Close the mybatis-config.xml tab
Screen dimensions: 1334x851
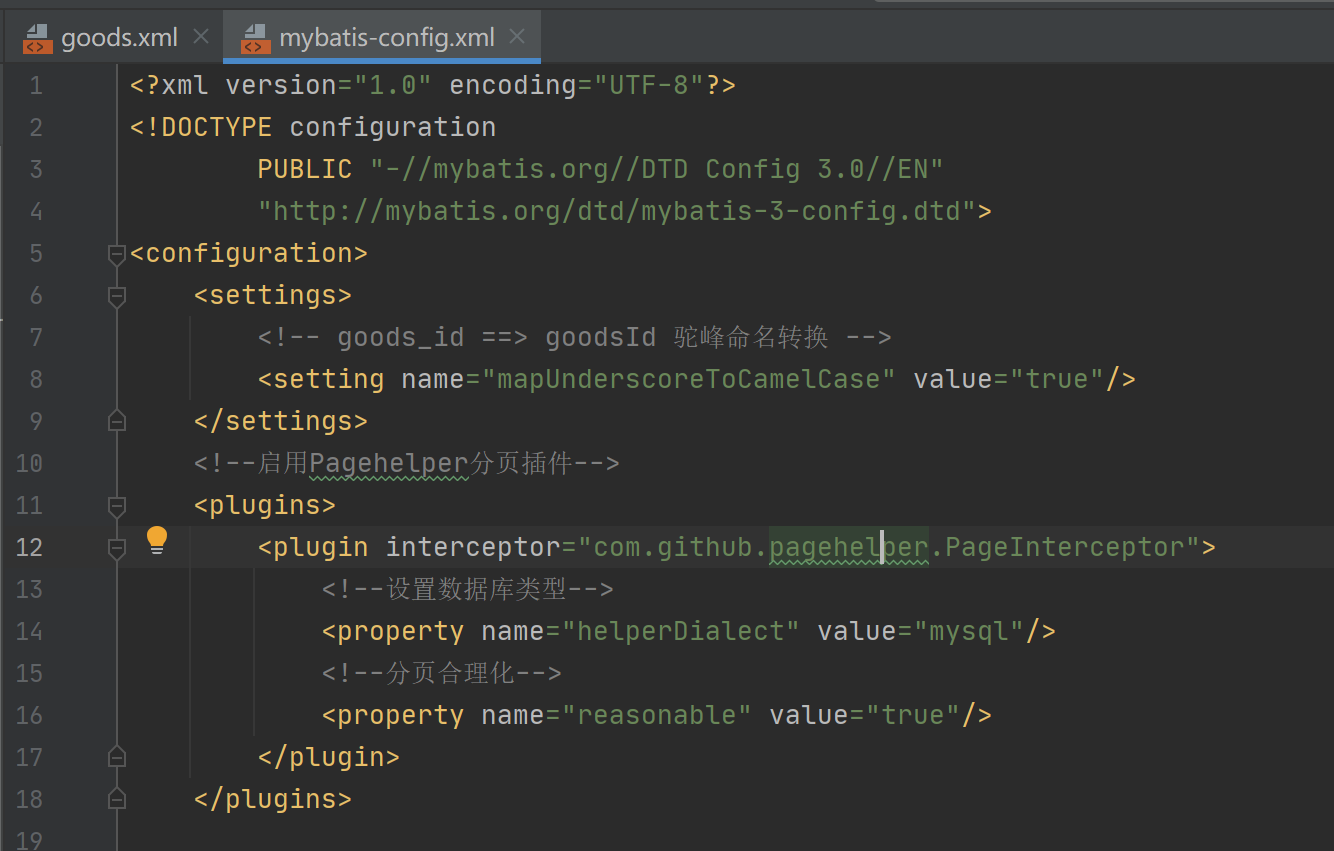coord(517,37)
